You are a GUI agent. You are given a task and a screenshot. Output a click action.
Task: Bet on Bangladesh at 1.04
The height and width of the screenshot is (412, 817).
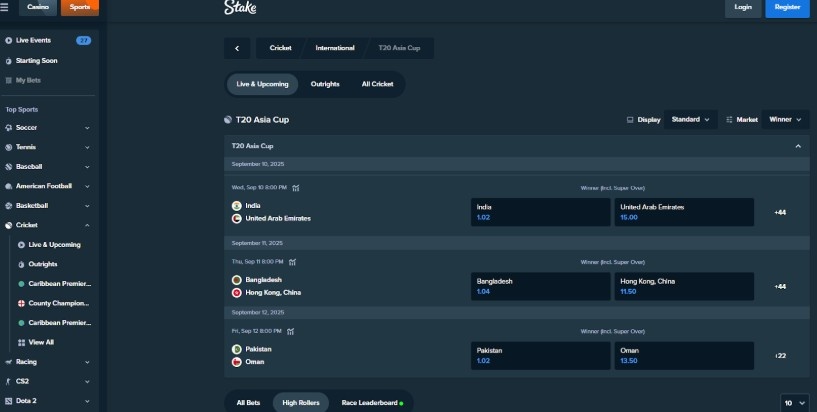point(540,286)
